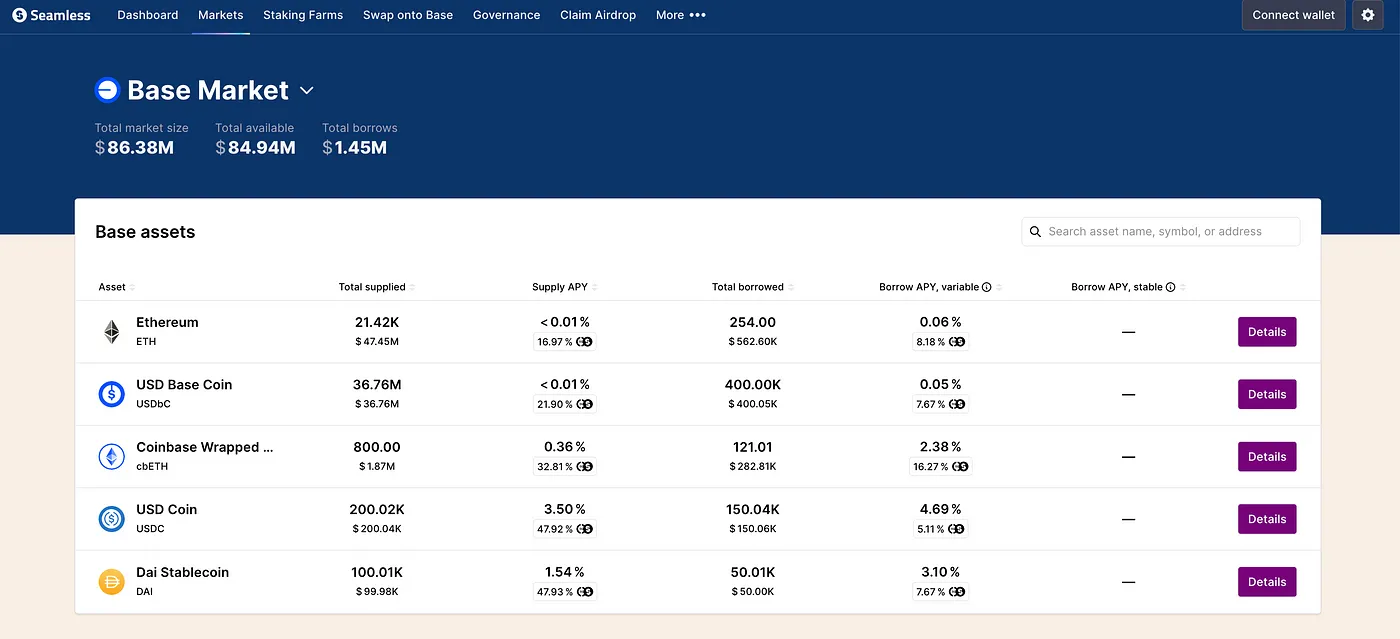Screen dimensions: 1400x639
Task: Click the Dai Stablecoin icon
Action: click(x=112, y=582)
